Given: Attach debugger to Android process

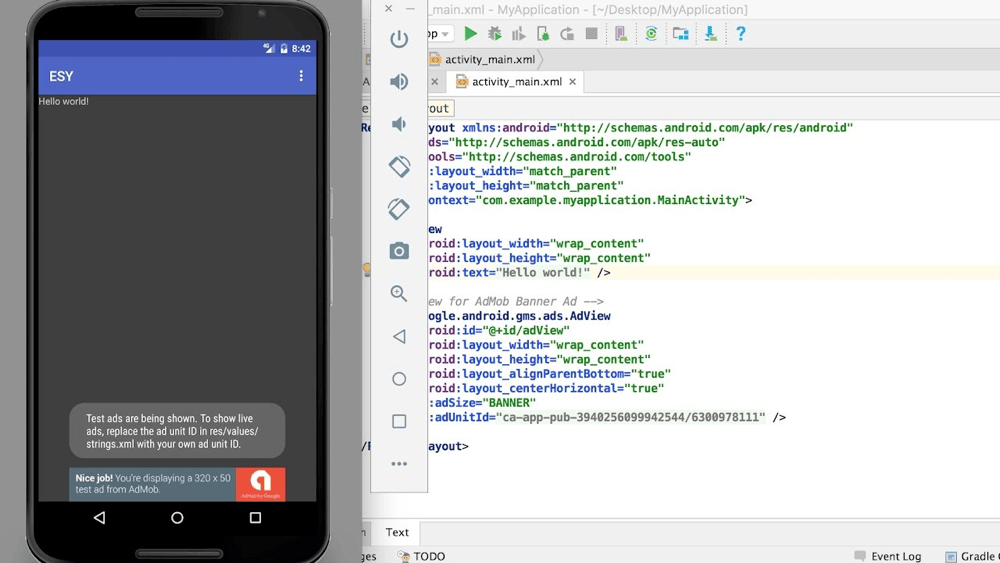Looking at the screenshot, I should click(543, 34).
